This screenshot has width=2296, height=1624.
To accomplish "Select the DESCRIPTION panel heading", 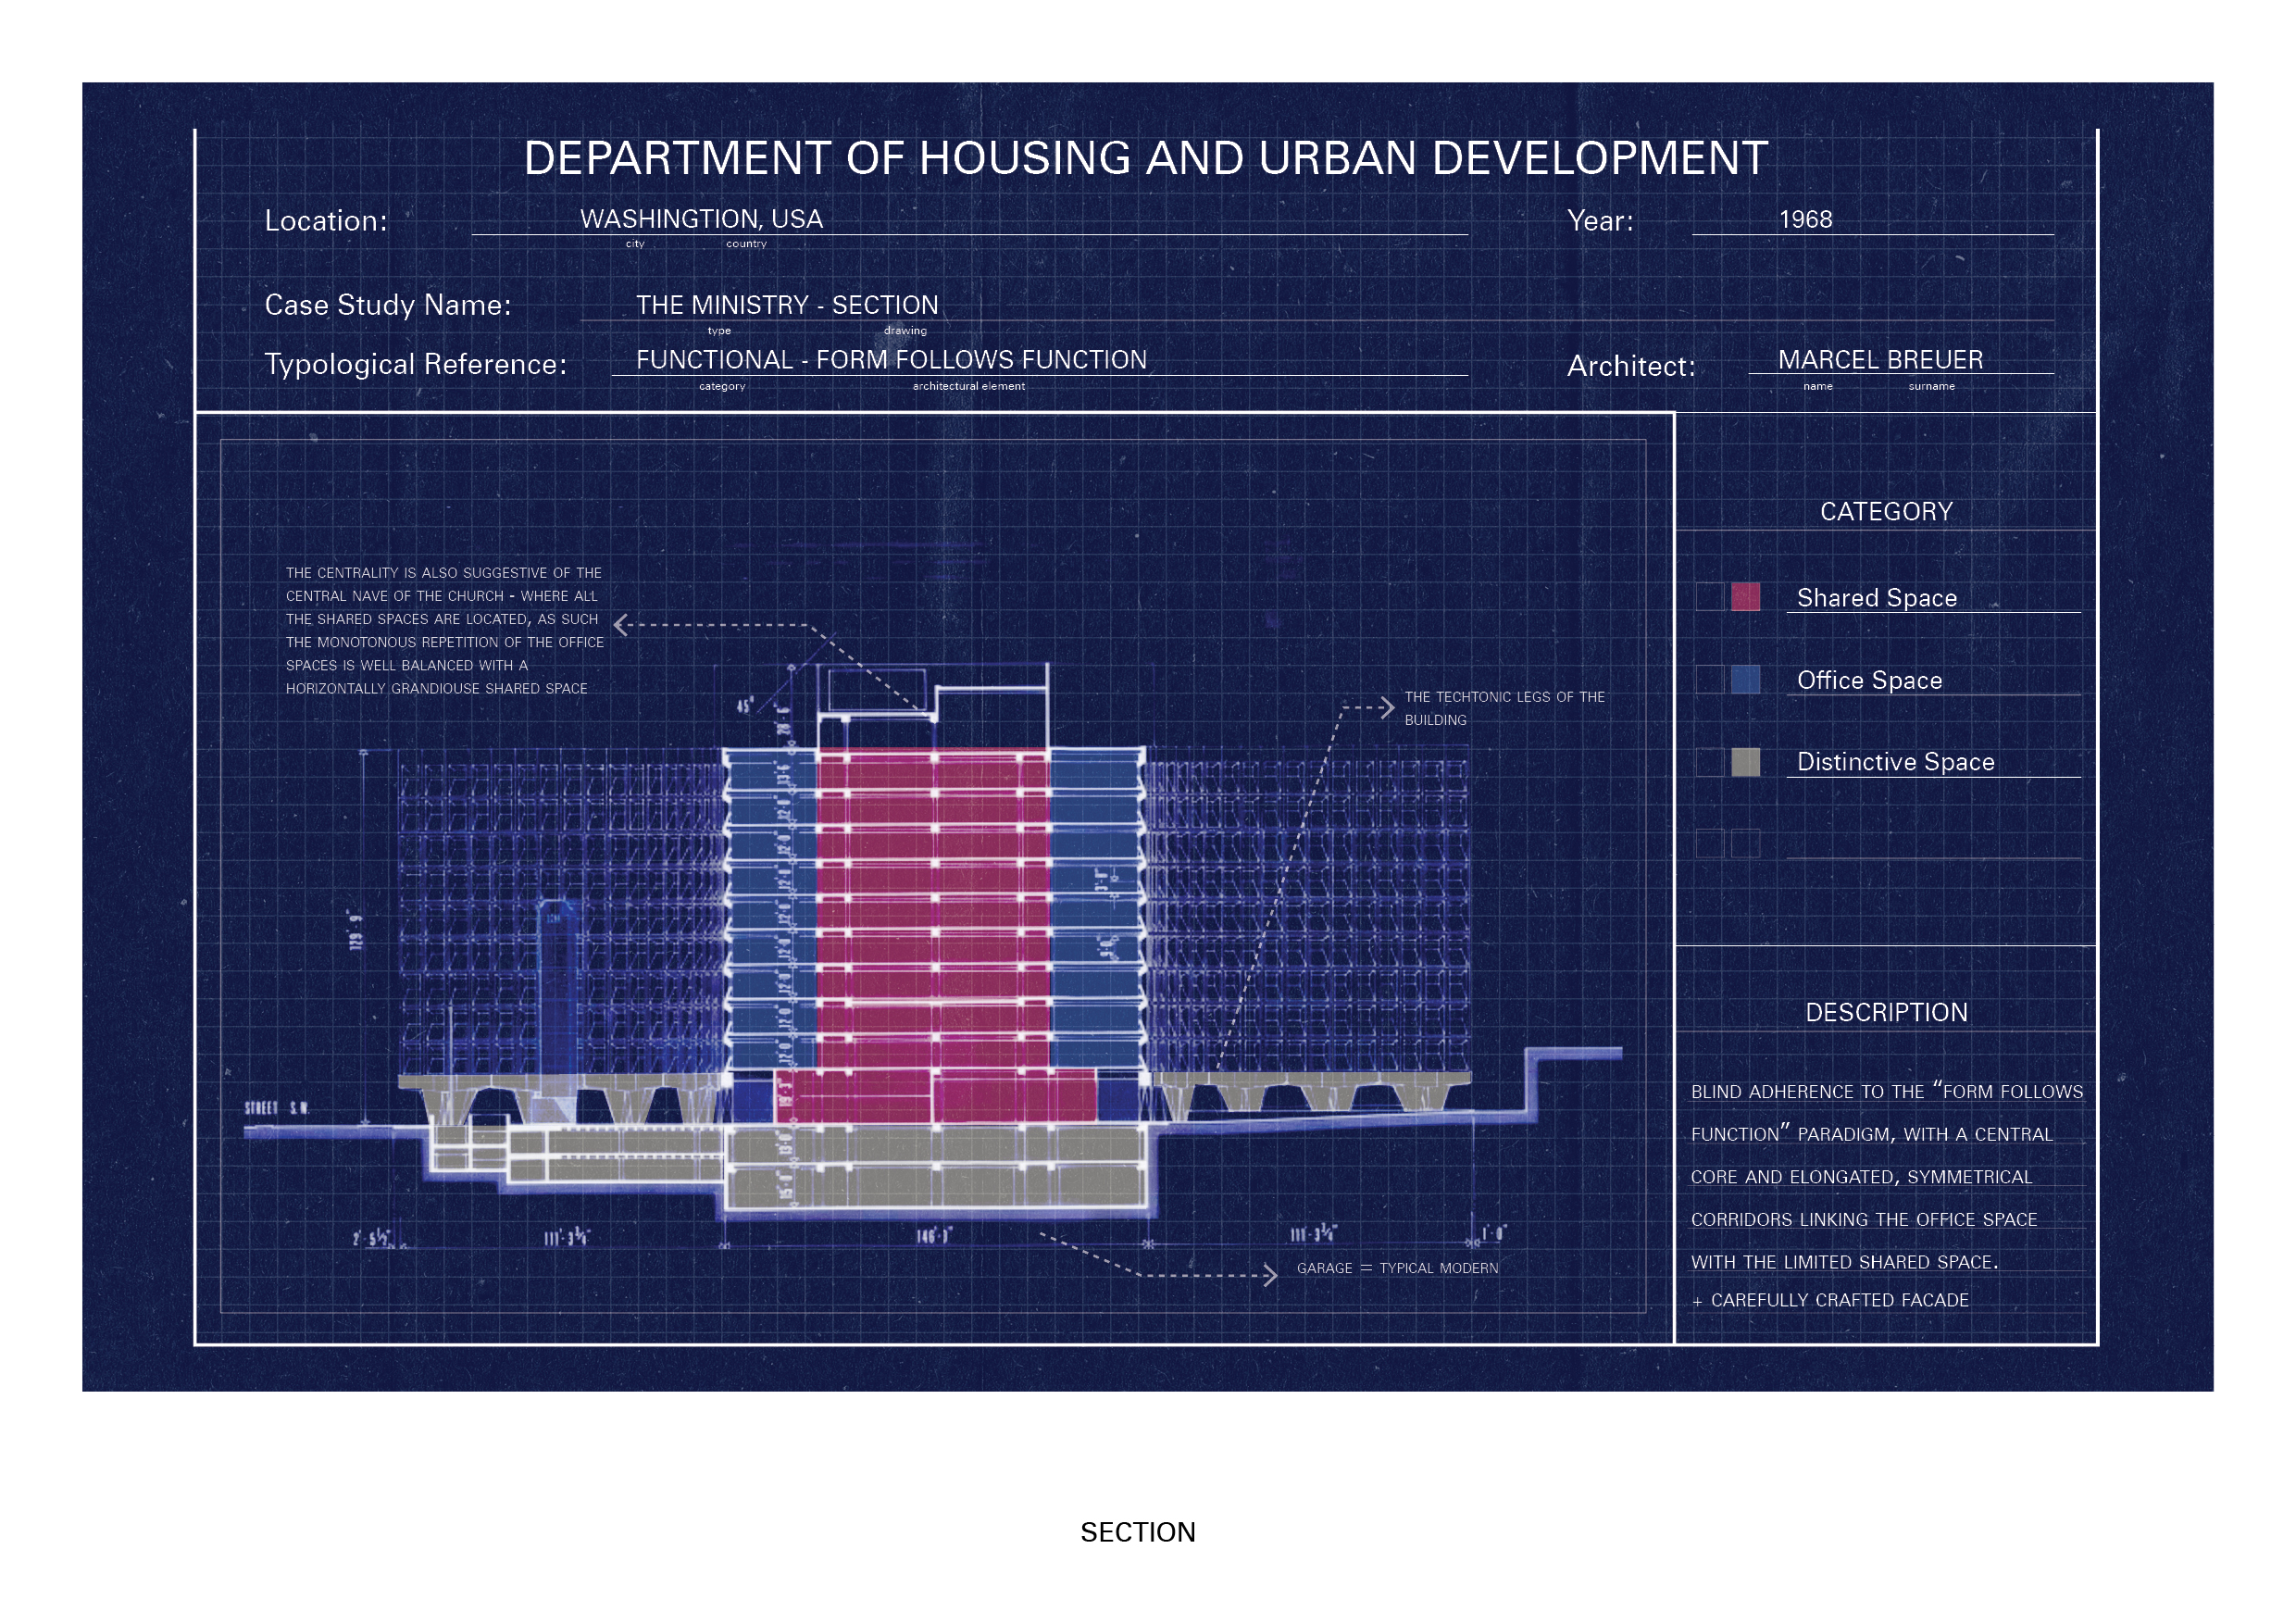I will [x=1886, y=1012].
